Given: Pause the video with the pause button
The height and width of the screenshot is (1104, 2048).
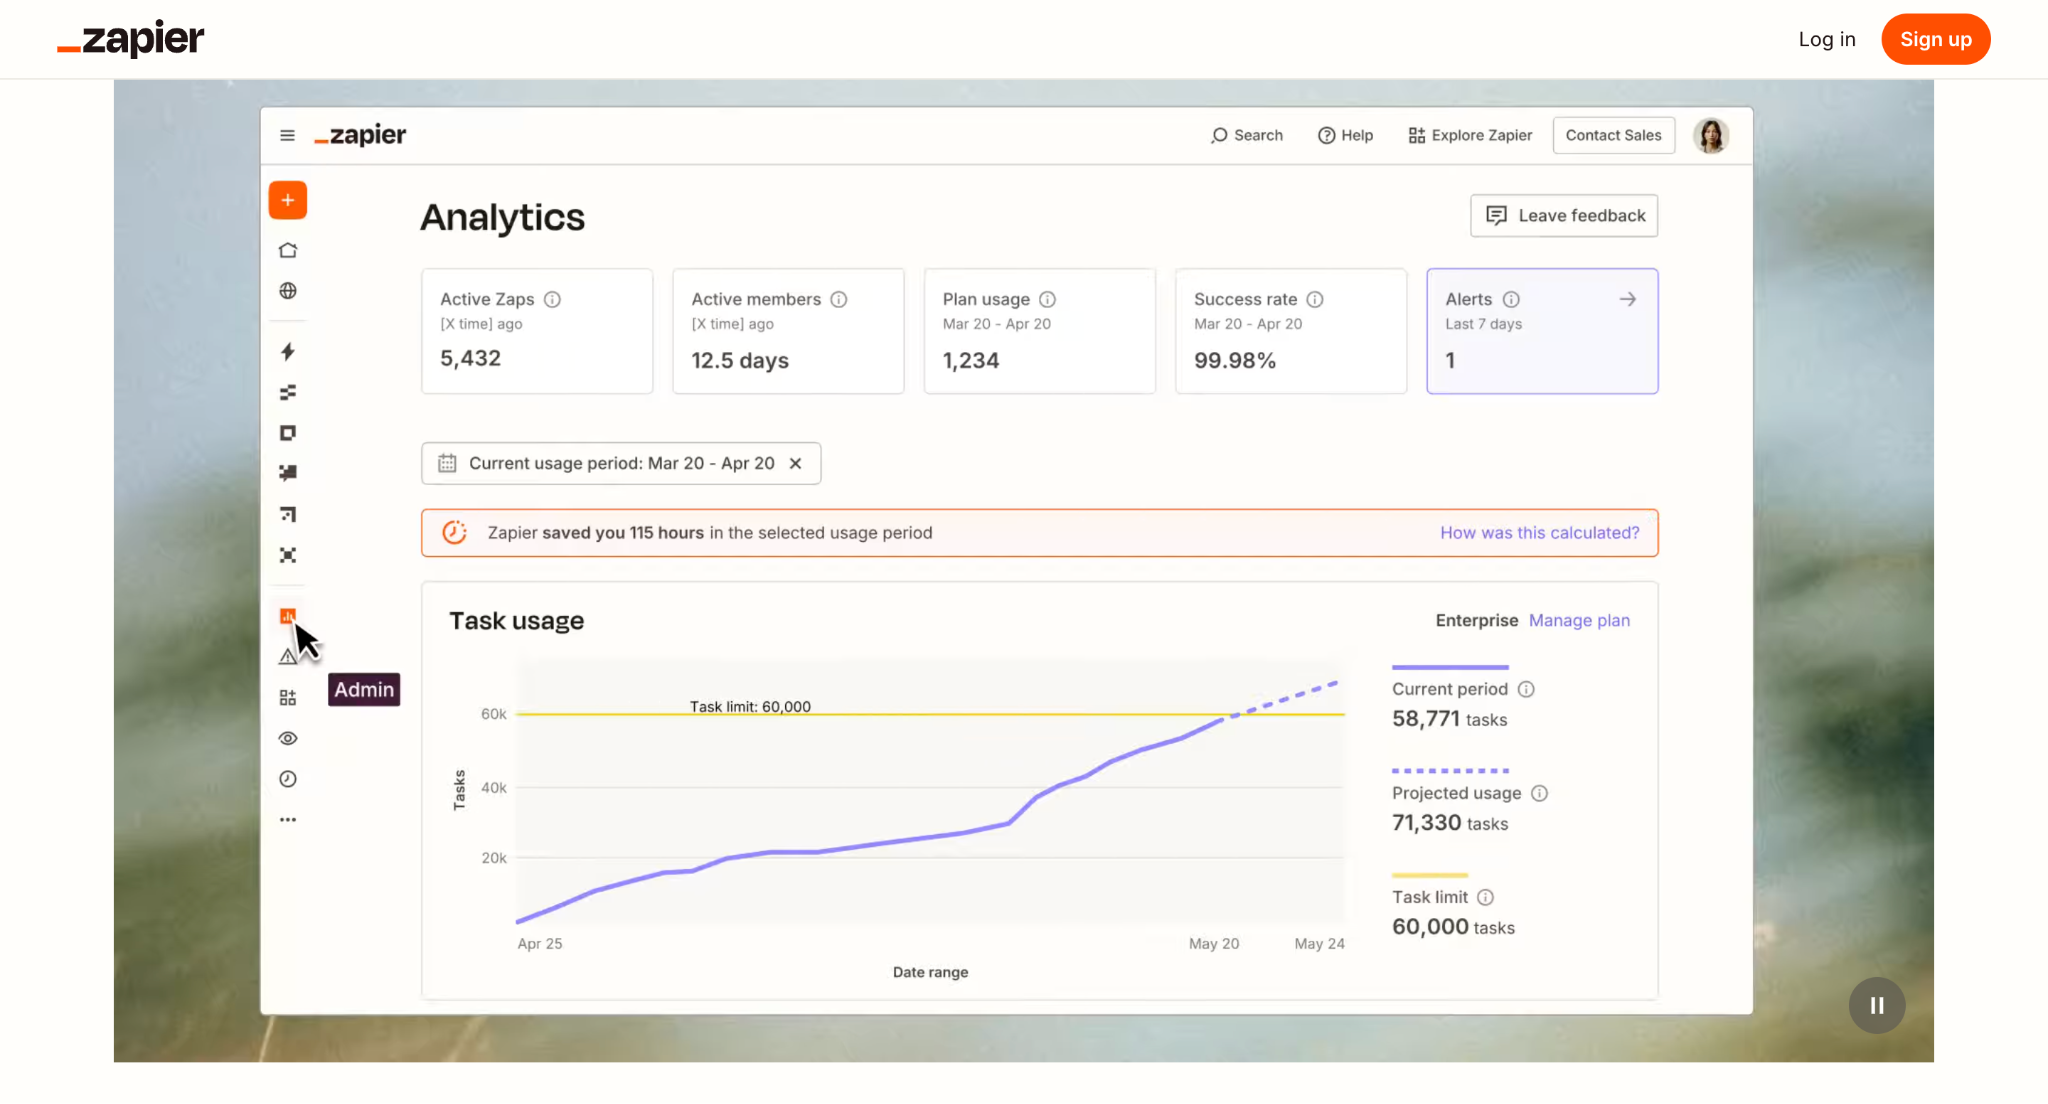Looking at the screenshot, I should point(1877,1005).
